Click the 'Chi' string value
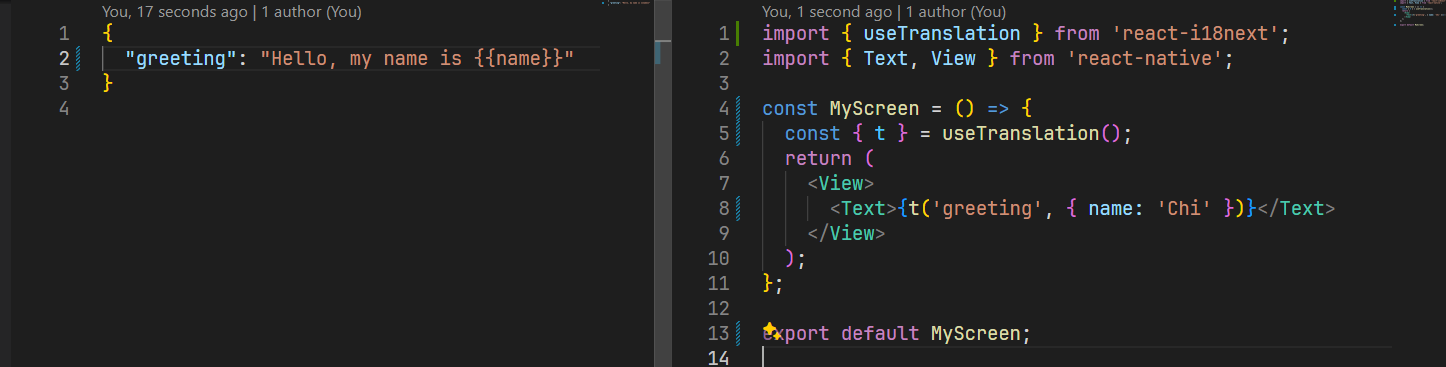Viewport: 1446px width, 367px height. tap(1185, 209)
